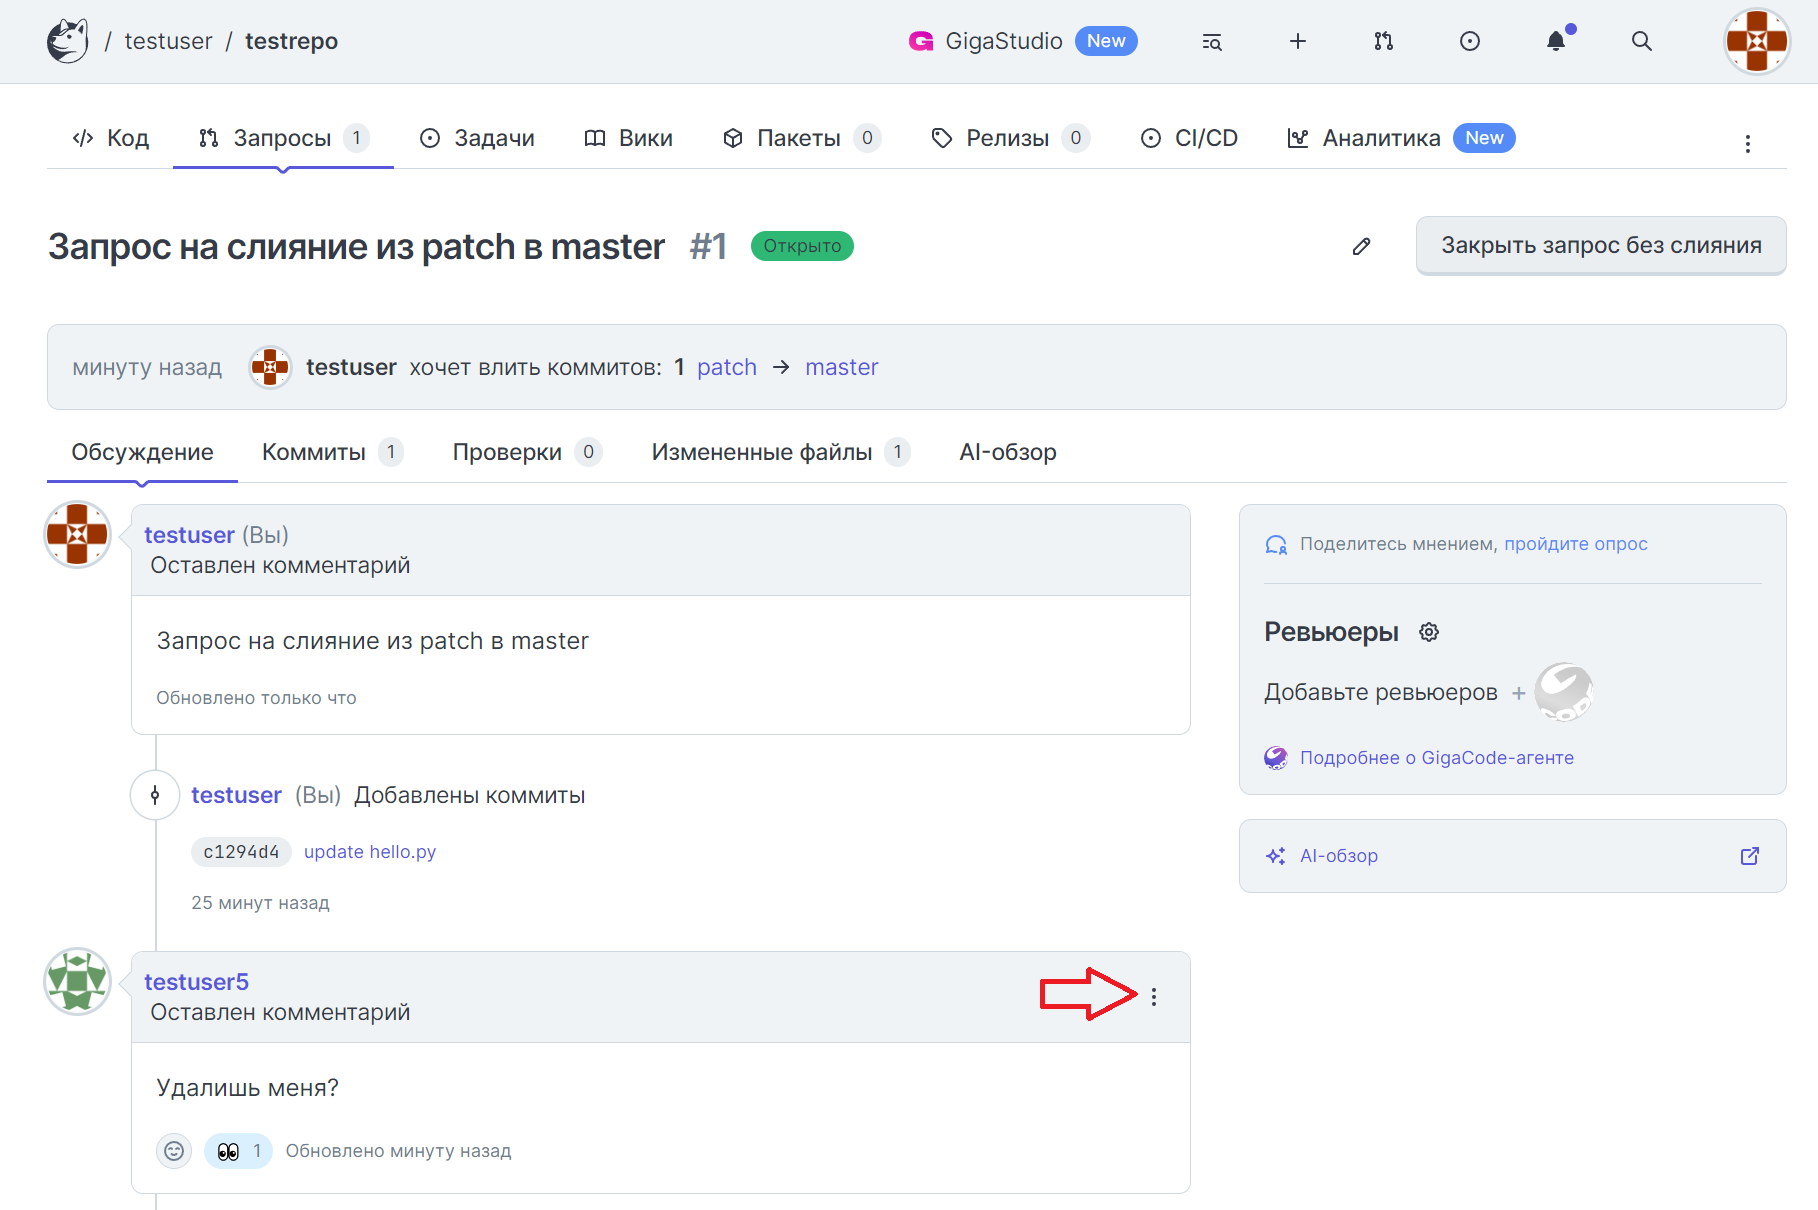
Task: Open testuser5 comment three-dot menu
Action: tap(1154, 997)
